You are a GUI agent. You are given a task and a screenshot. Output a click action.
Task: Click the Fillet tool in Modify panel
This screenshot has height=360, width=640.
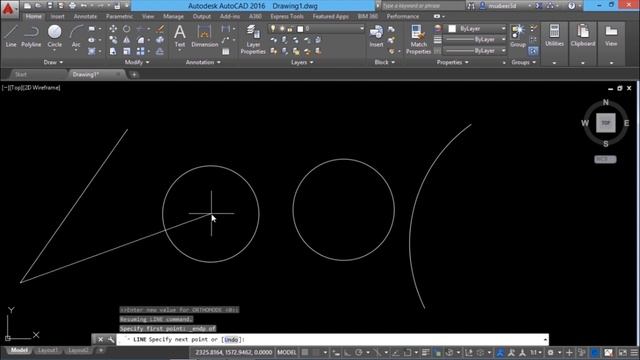tap(140, 40)
